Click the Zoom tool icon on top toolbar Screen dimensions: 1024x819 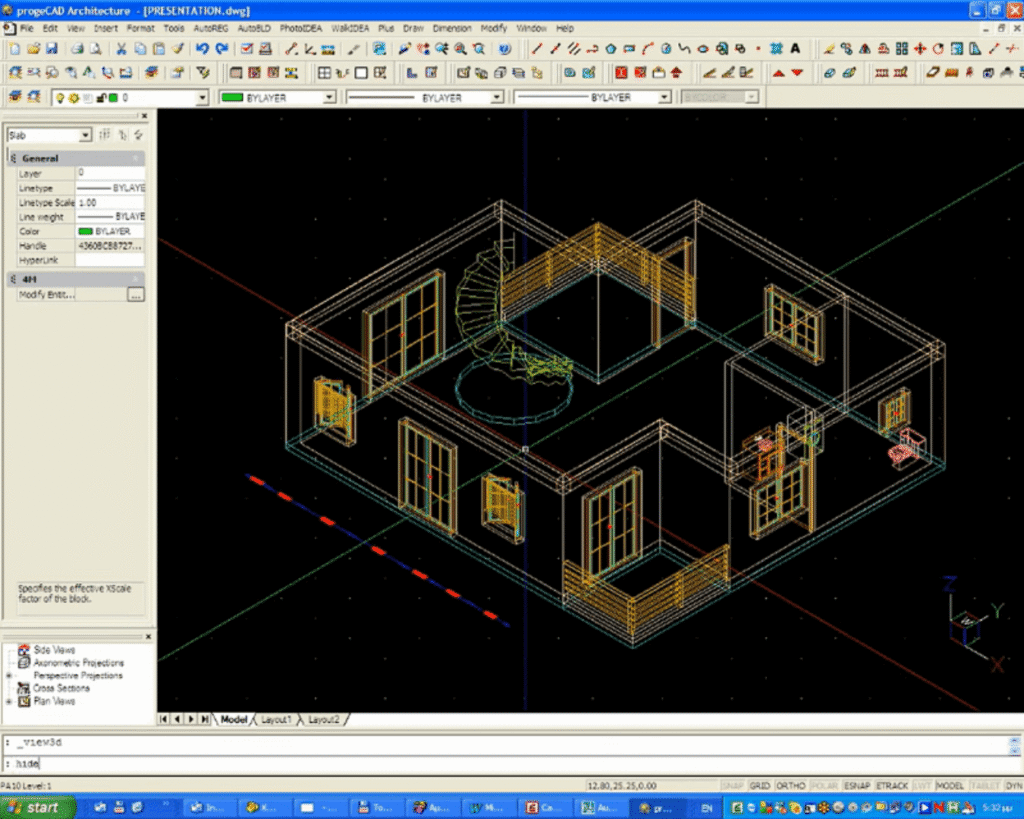(458, 47)
